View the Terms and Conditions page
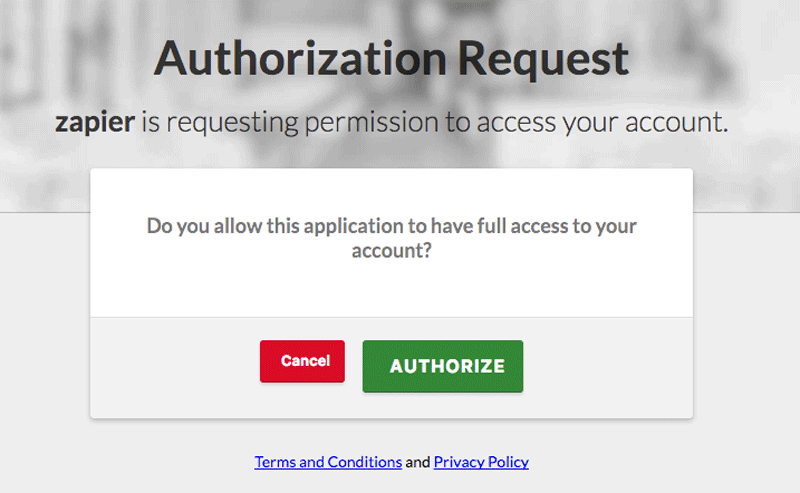Viewport: 800px width, 493px height. 328,462
